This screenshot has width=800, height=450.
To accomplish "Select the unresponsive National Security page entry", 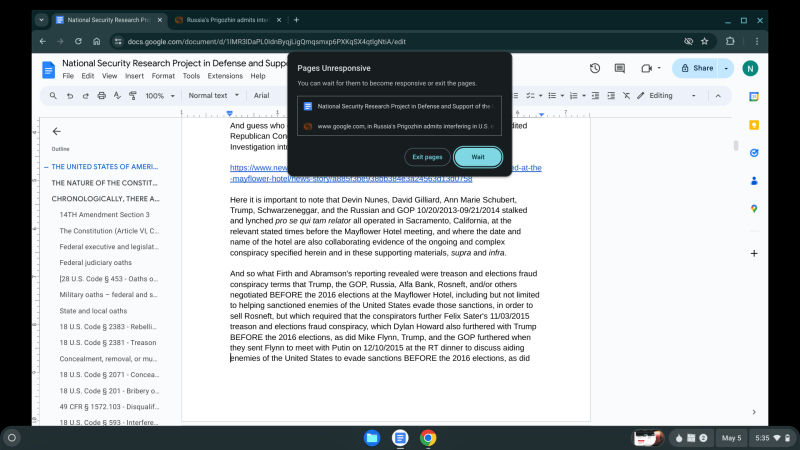I will coord(399,106).
